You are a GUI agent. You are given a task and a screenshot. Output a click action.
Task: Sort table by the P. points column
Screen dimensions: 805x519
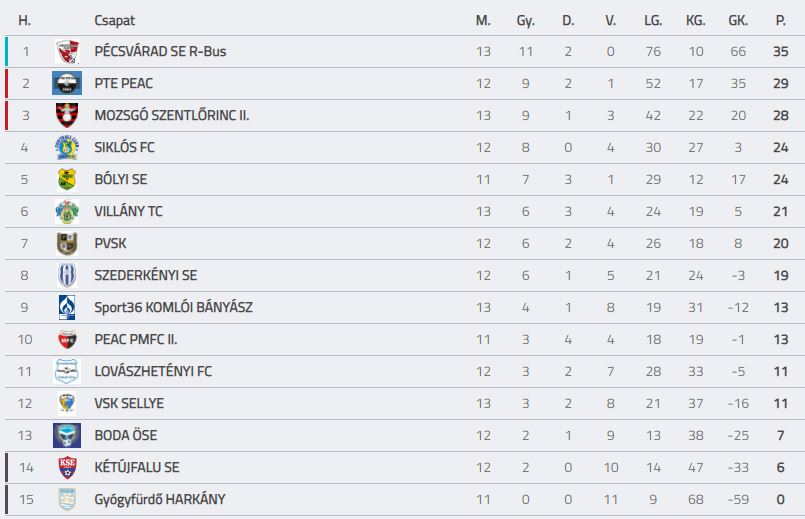pyautogui.click(x=780, y=21)
